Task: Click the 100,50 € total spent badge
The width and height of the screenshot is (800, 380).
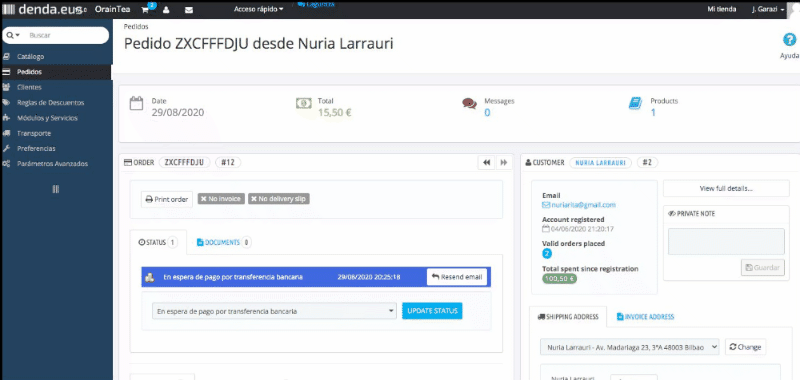Action: pos(559,279)
